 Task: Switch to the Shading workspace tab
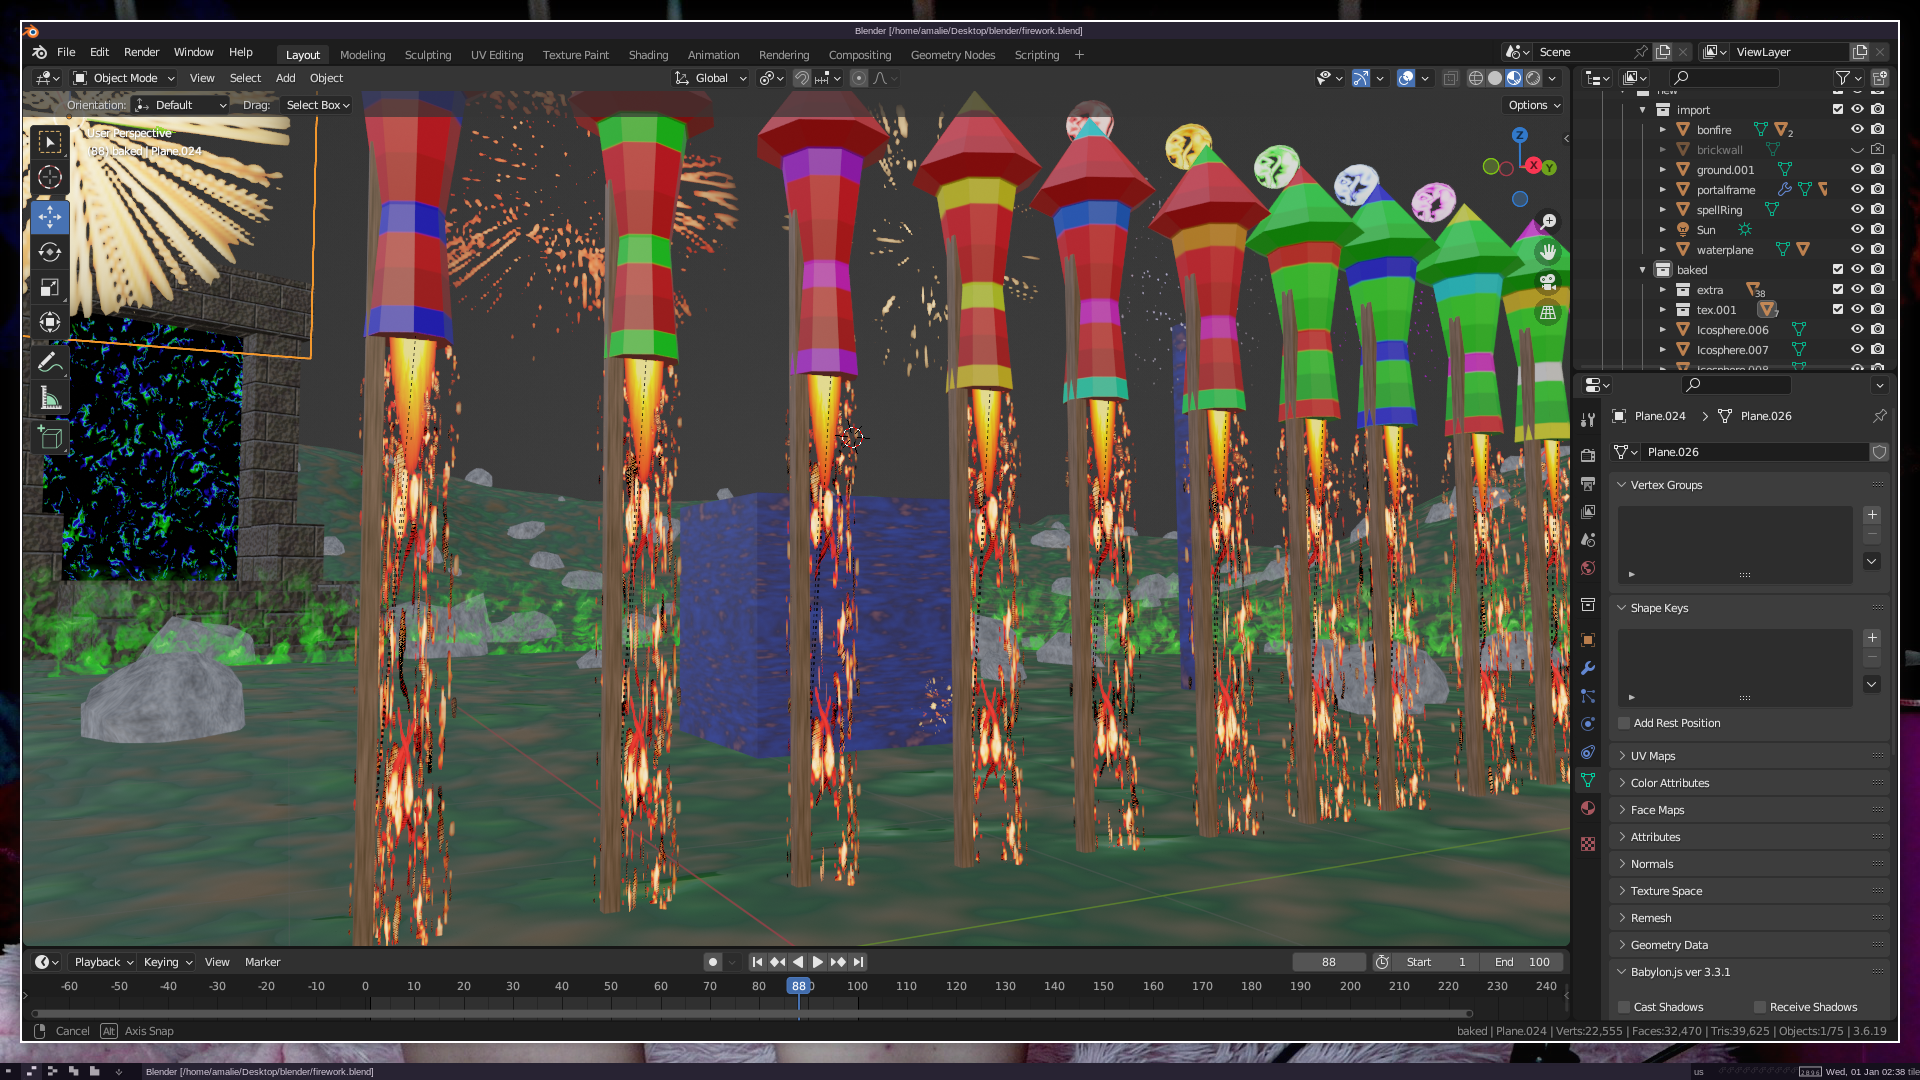pyautogui.click(x=648, y=55)
